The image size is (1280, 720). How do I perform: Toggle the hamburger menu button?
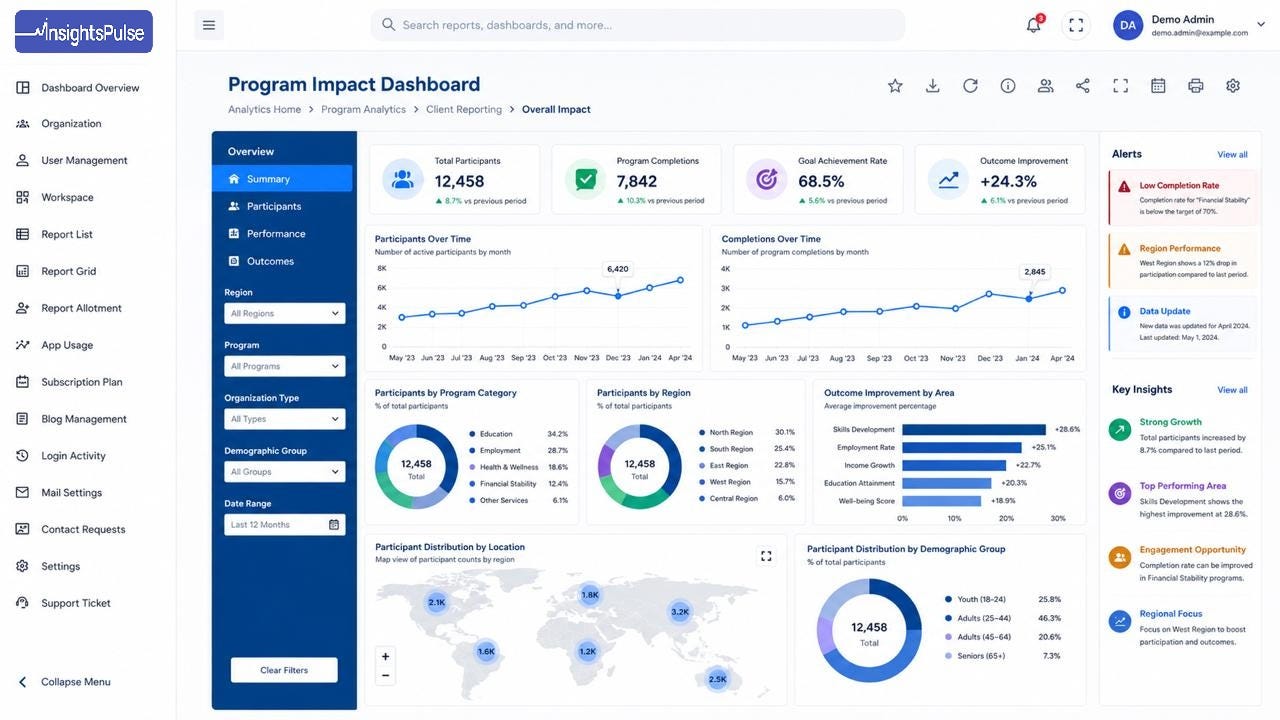pyautogui.click(x=209, y=25)
